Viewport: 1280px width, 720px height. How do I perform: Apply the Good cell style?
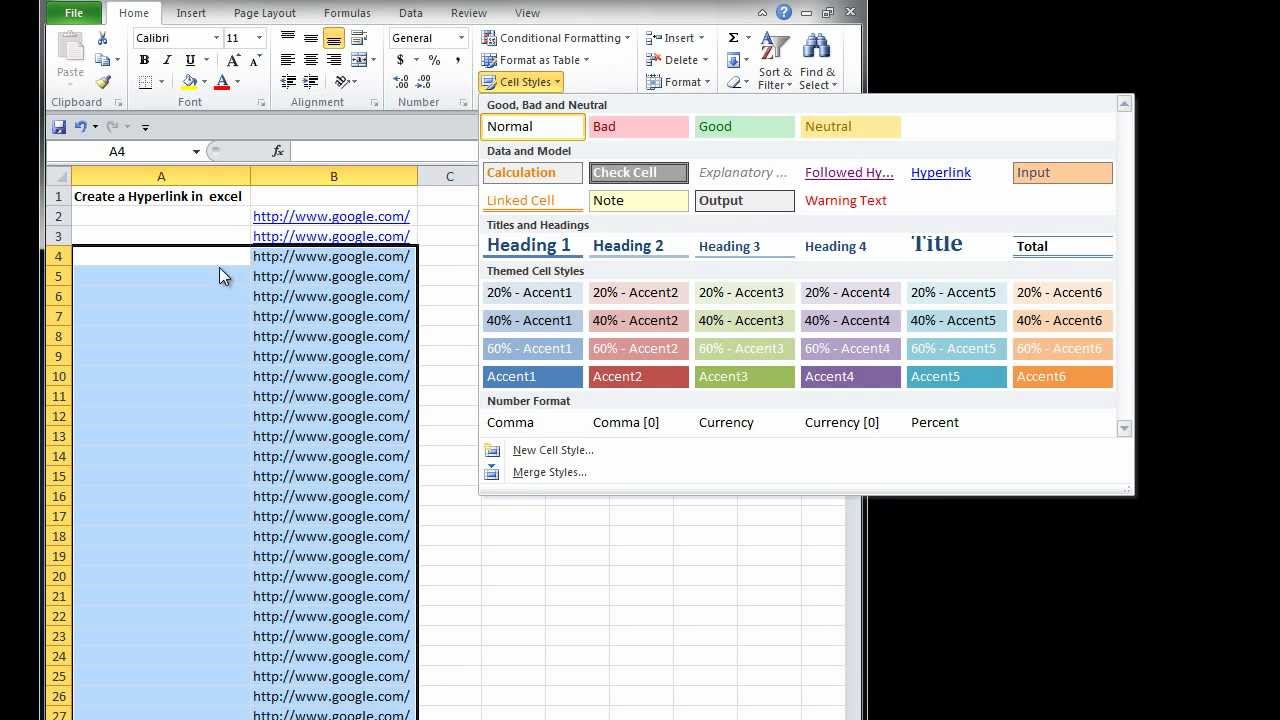(745, 126)
